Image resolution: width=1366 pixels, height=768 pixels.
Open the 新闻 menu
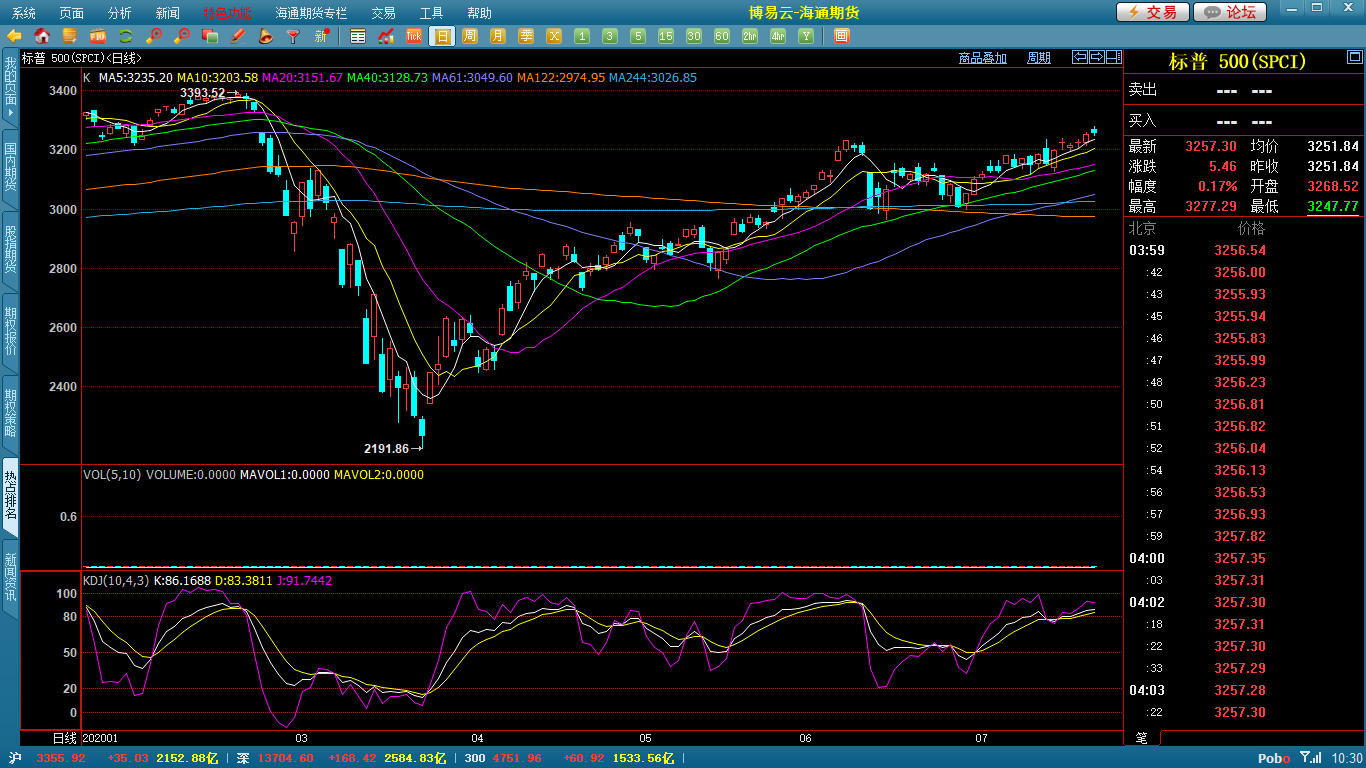tap(168, 13)
